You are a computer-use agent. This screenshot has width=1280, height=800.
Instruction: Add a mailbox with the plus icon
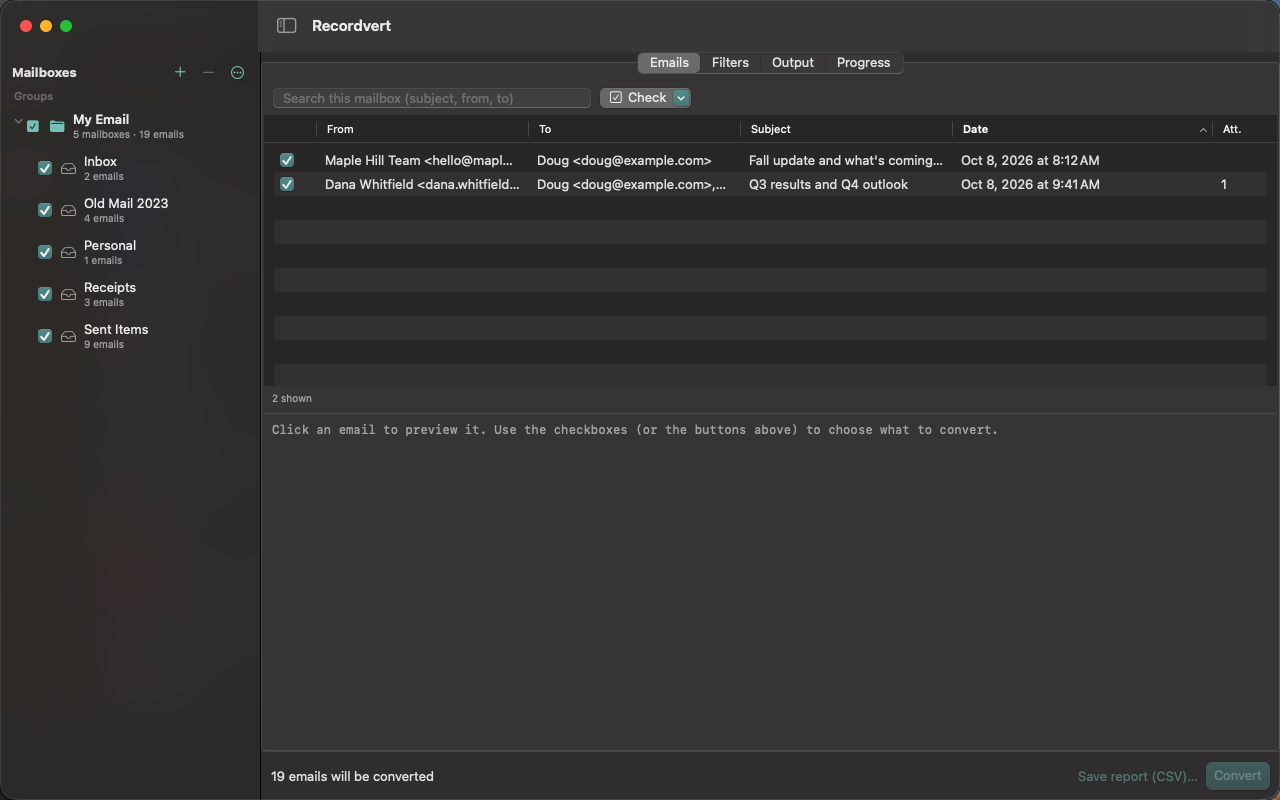(180, 72)
